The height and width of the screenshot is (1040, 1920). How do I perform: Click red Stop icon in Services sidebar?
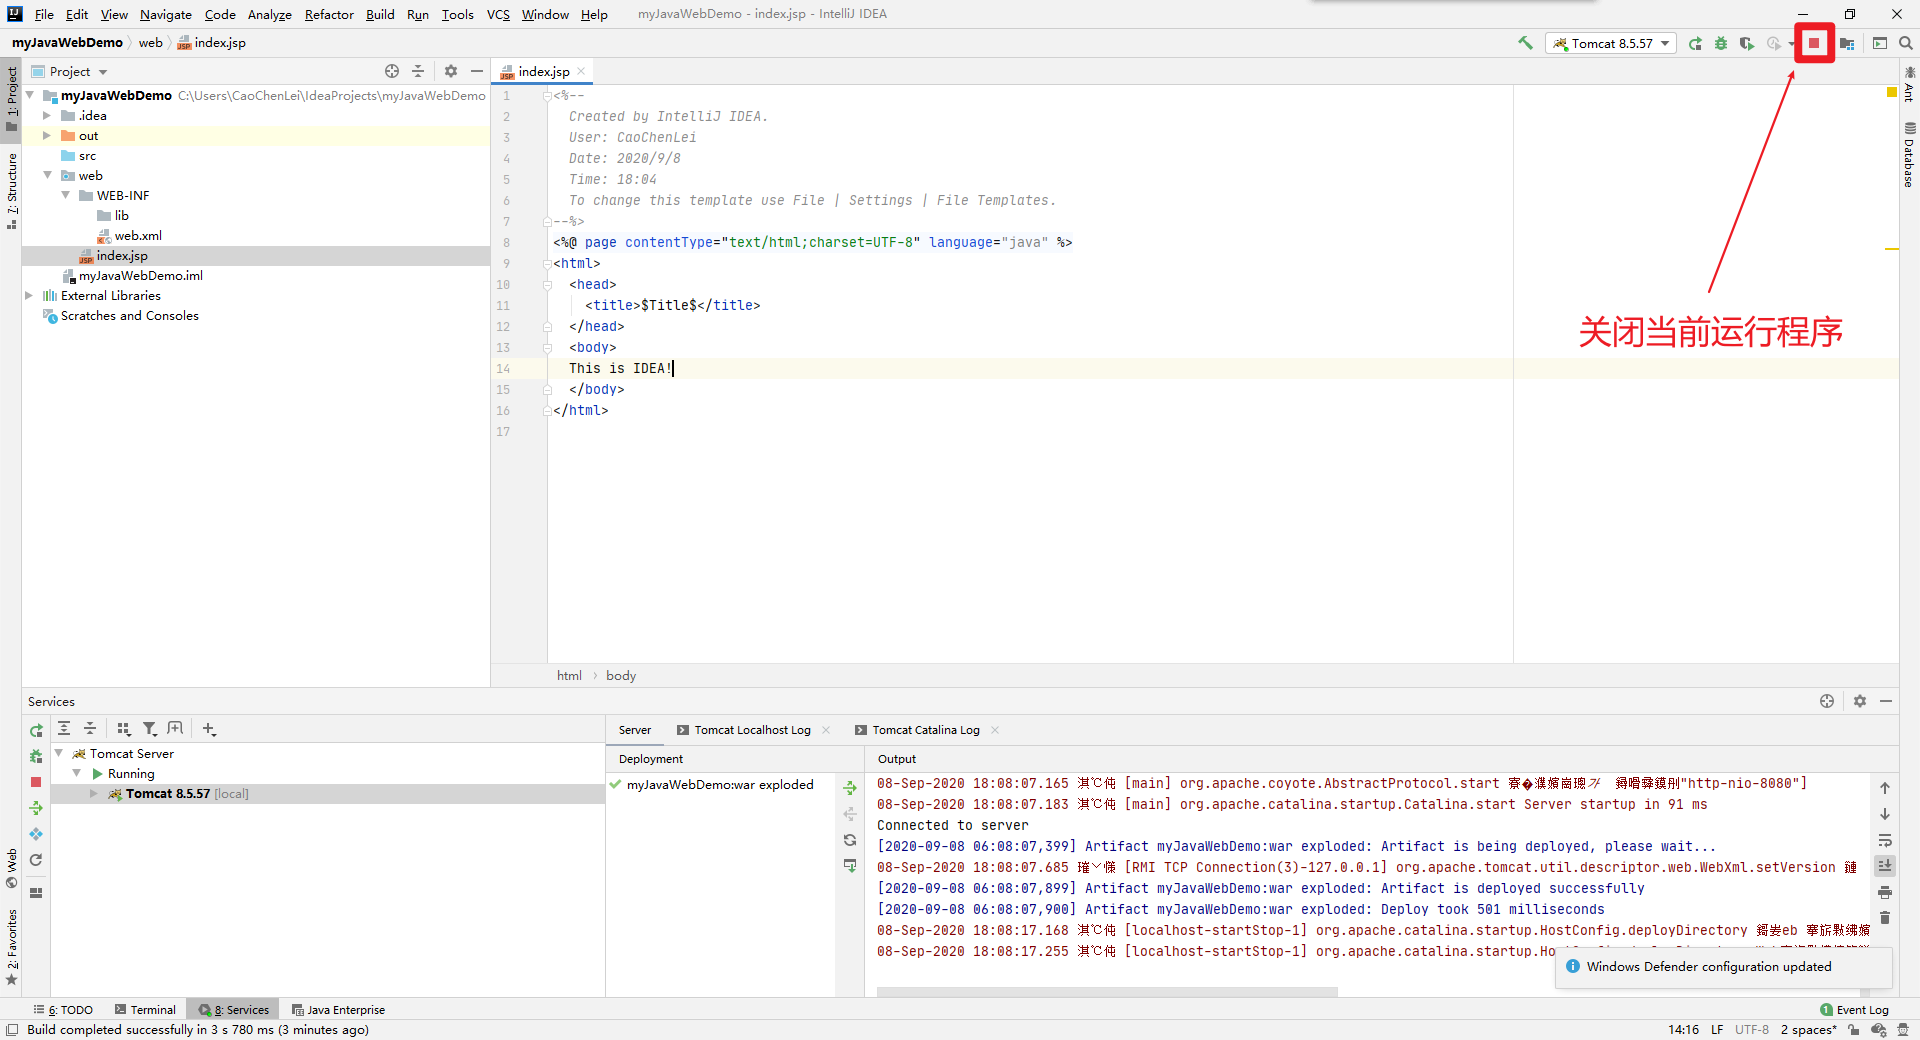click(36, 782)
